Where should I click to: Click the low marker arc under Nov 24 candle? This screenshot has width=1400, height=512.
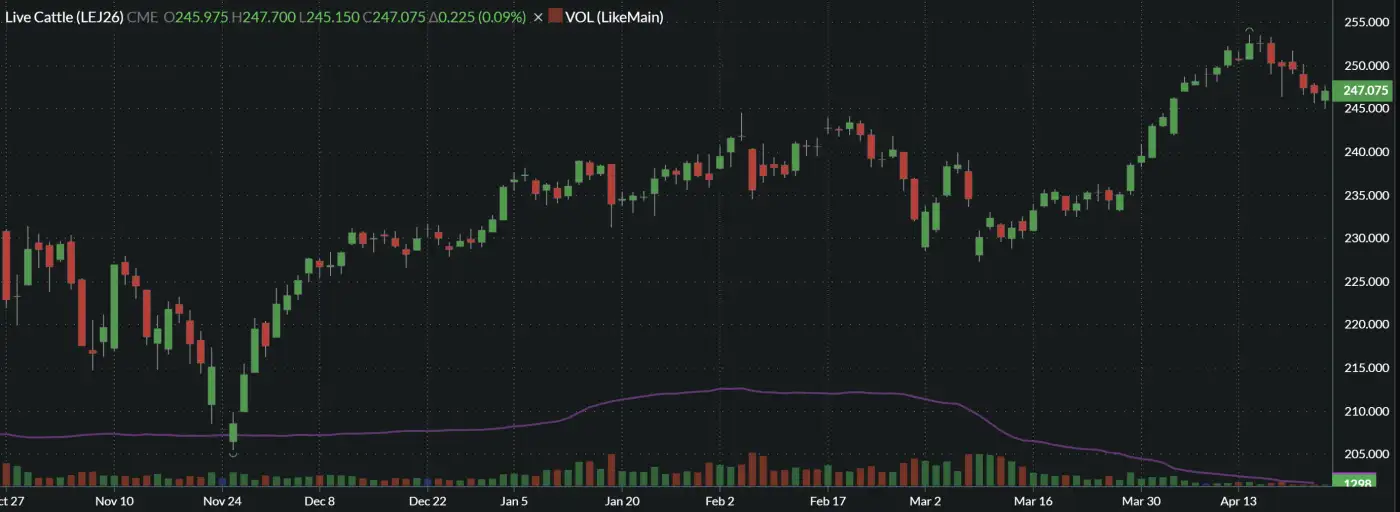point(233,455)
